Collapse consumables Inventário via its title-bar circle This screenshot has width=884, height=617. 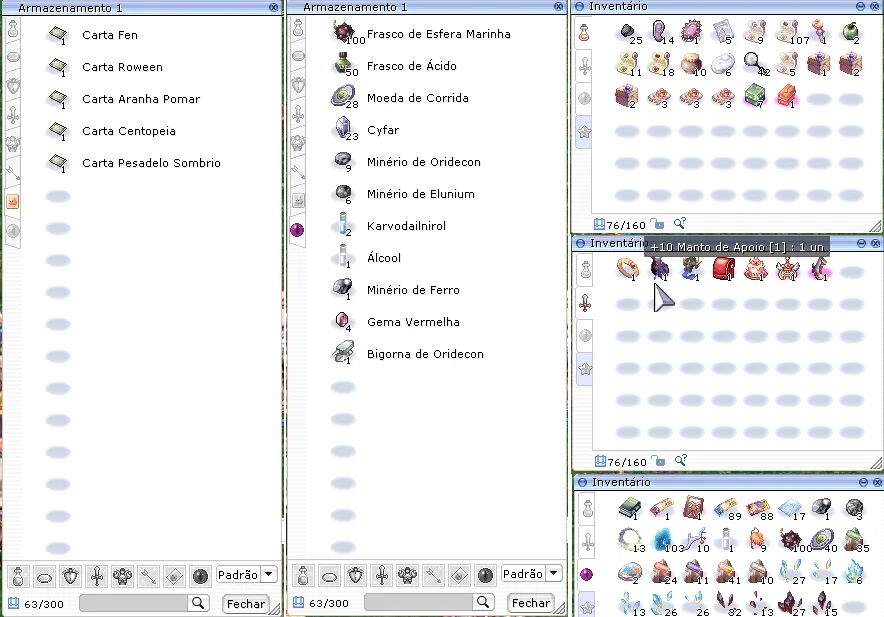(580, 6)
